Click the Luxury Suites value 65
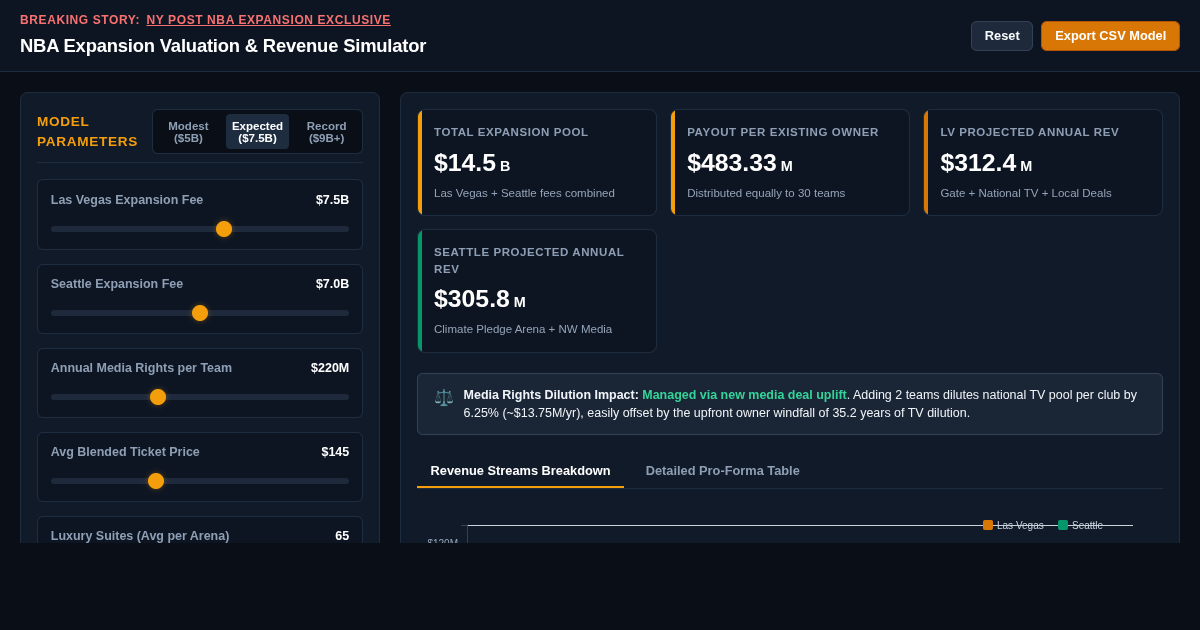 coord(342,536)
